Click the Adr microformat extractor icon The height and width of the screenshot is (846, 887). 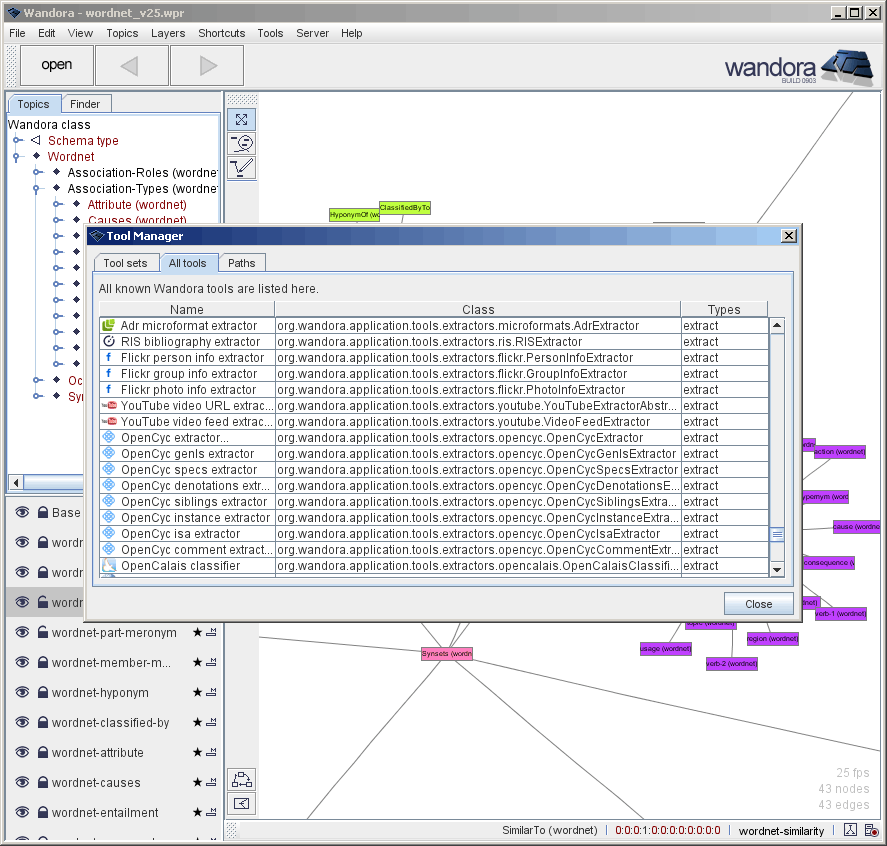(107, 325)
